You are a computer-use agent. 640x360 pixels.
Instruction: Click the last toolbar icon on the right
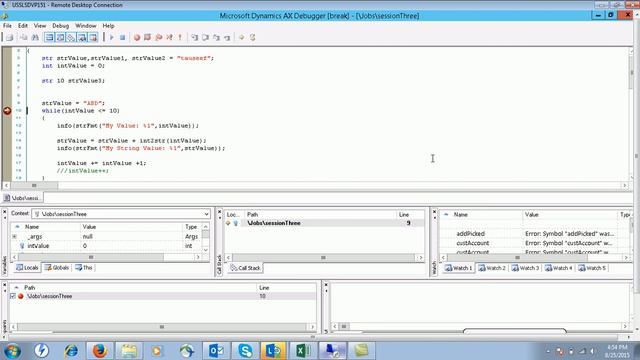[x=253, y=38]
